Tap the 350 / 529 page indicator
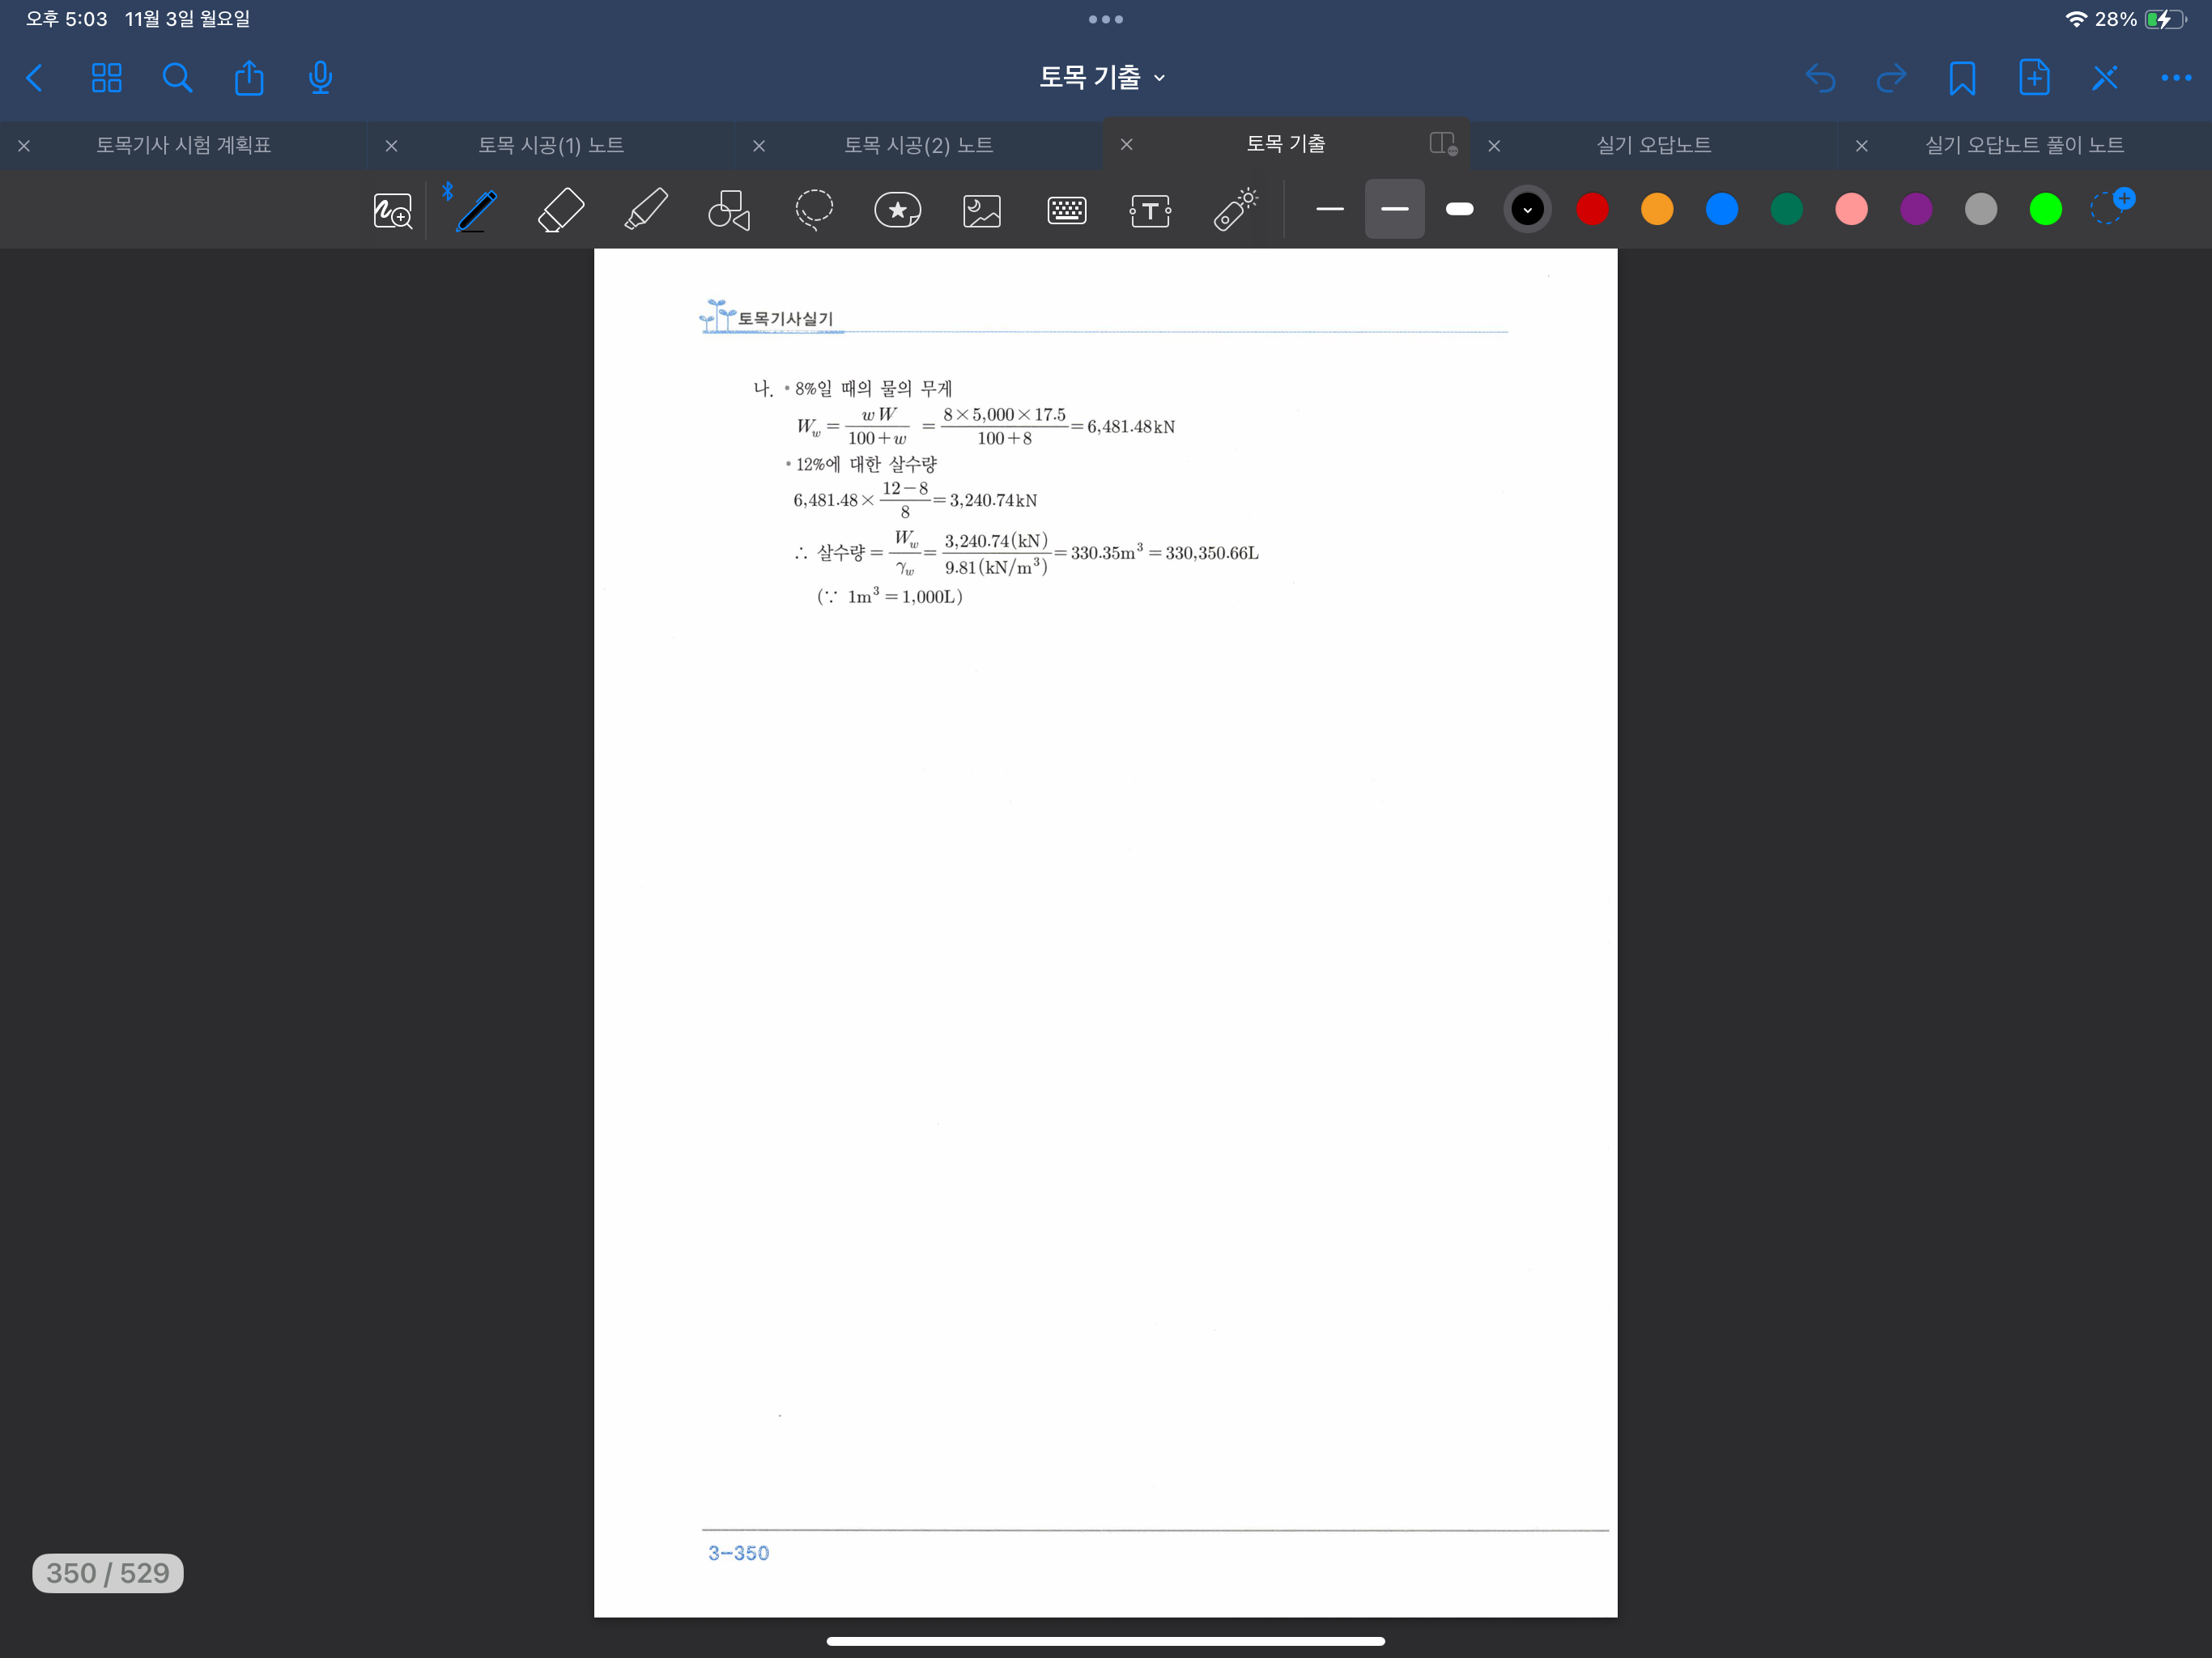Image resolution: width=2212 pixels, height=1658 pixels. point(107,1573)
